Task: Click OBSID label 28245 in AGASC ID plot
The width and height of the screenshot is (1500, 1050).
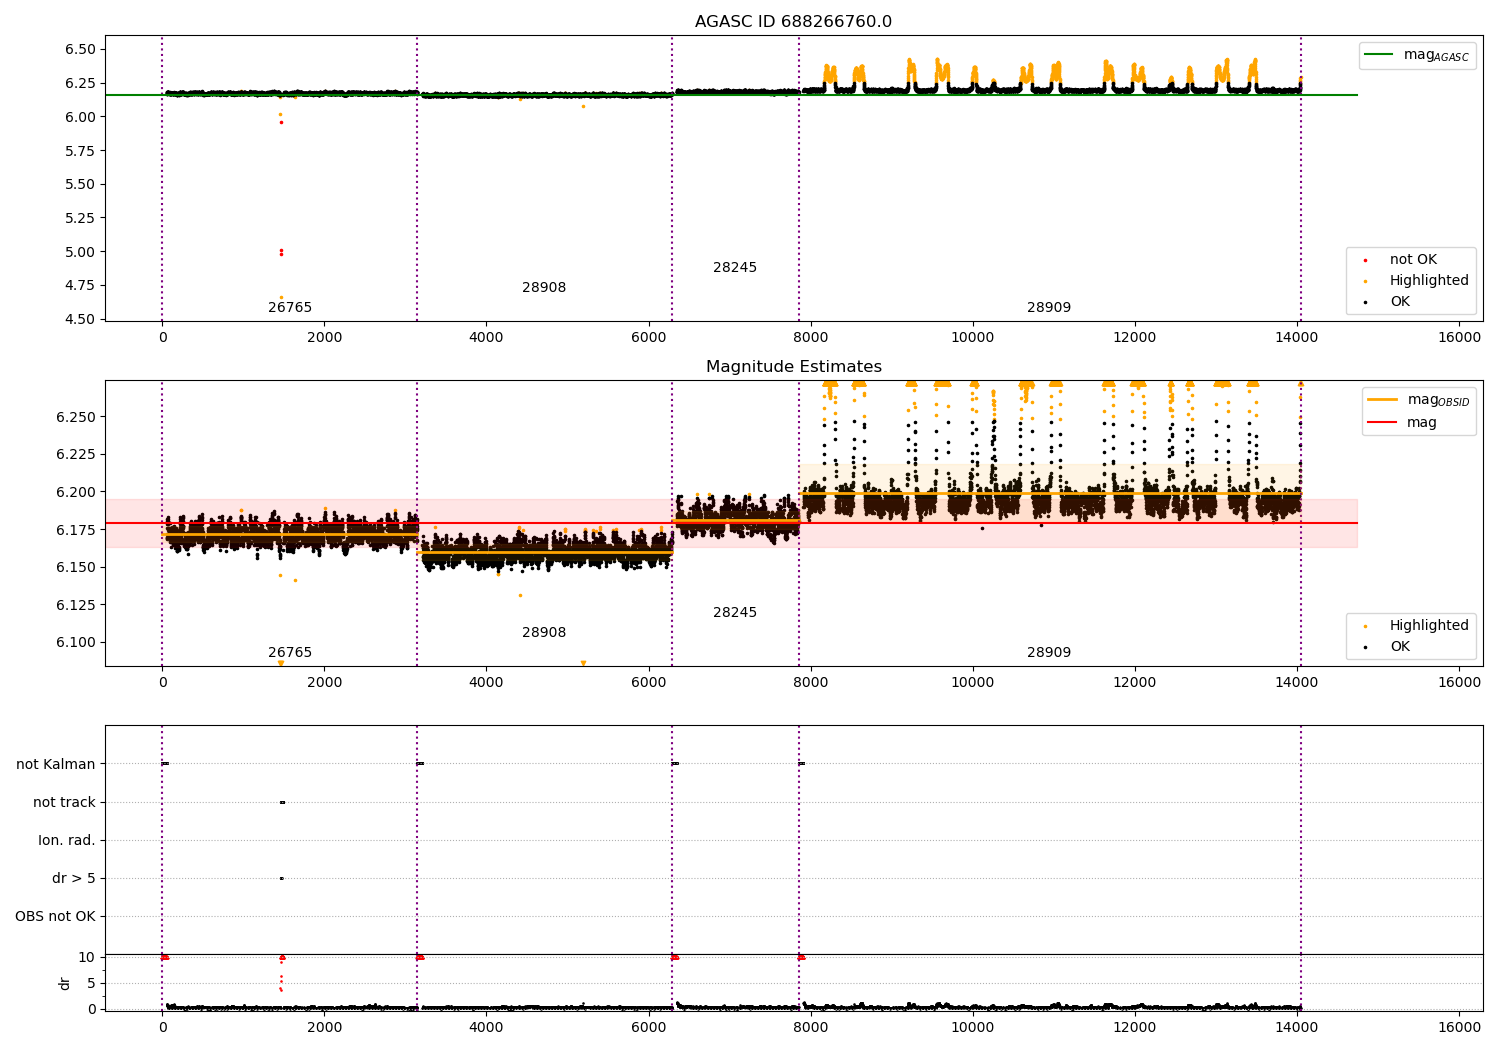Action: click(x=735, y=268)
